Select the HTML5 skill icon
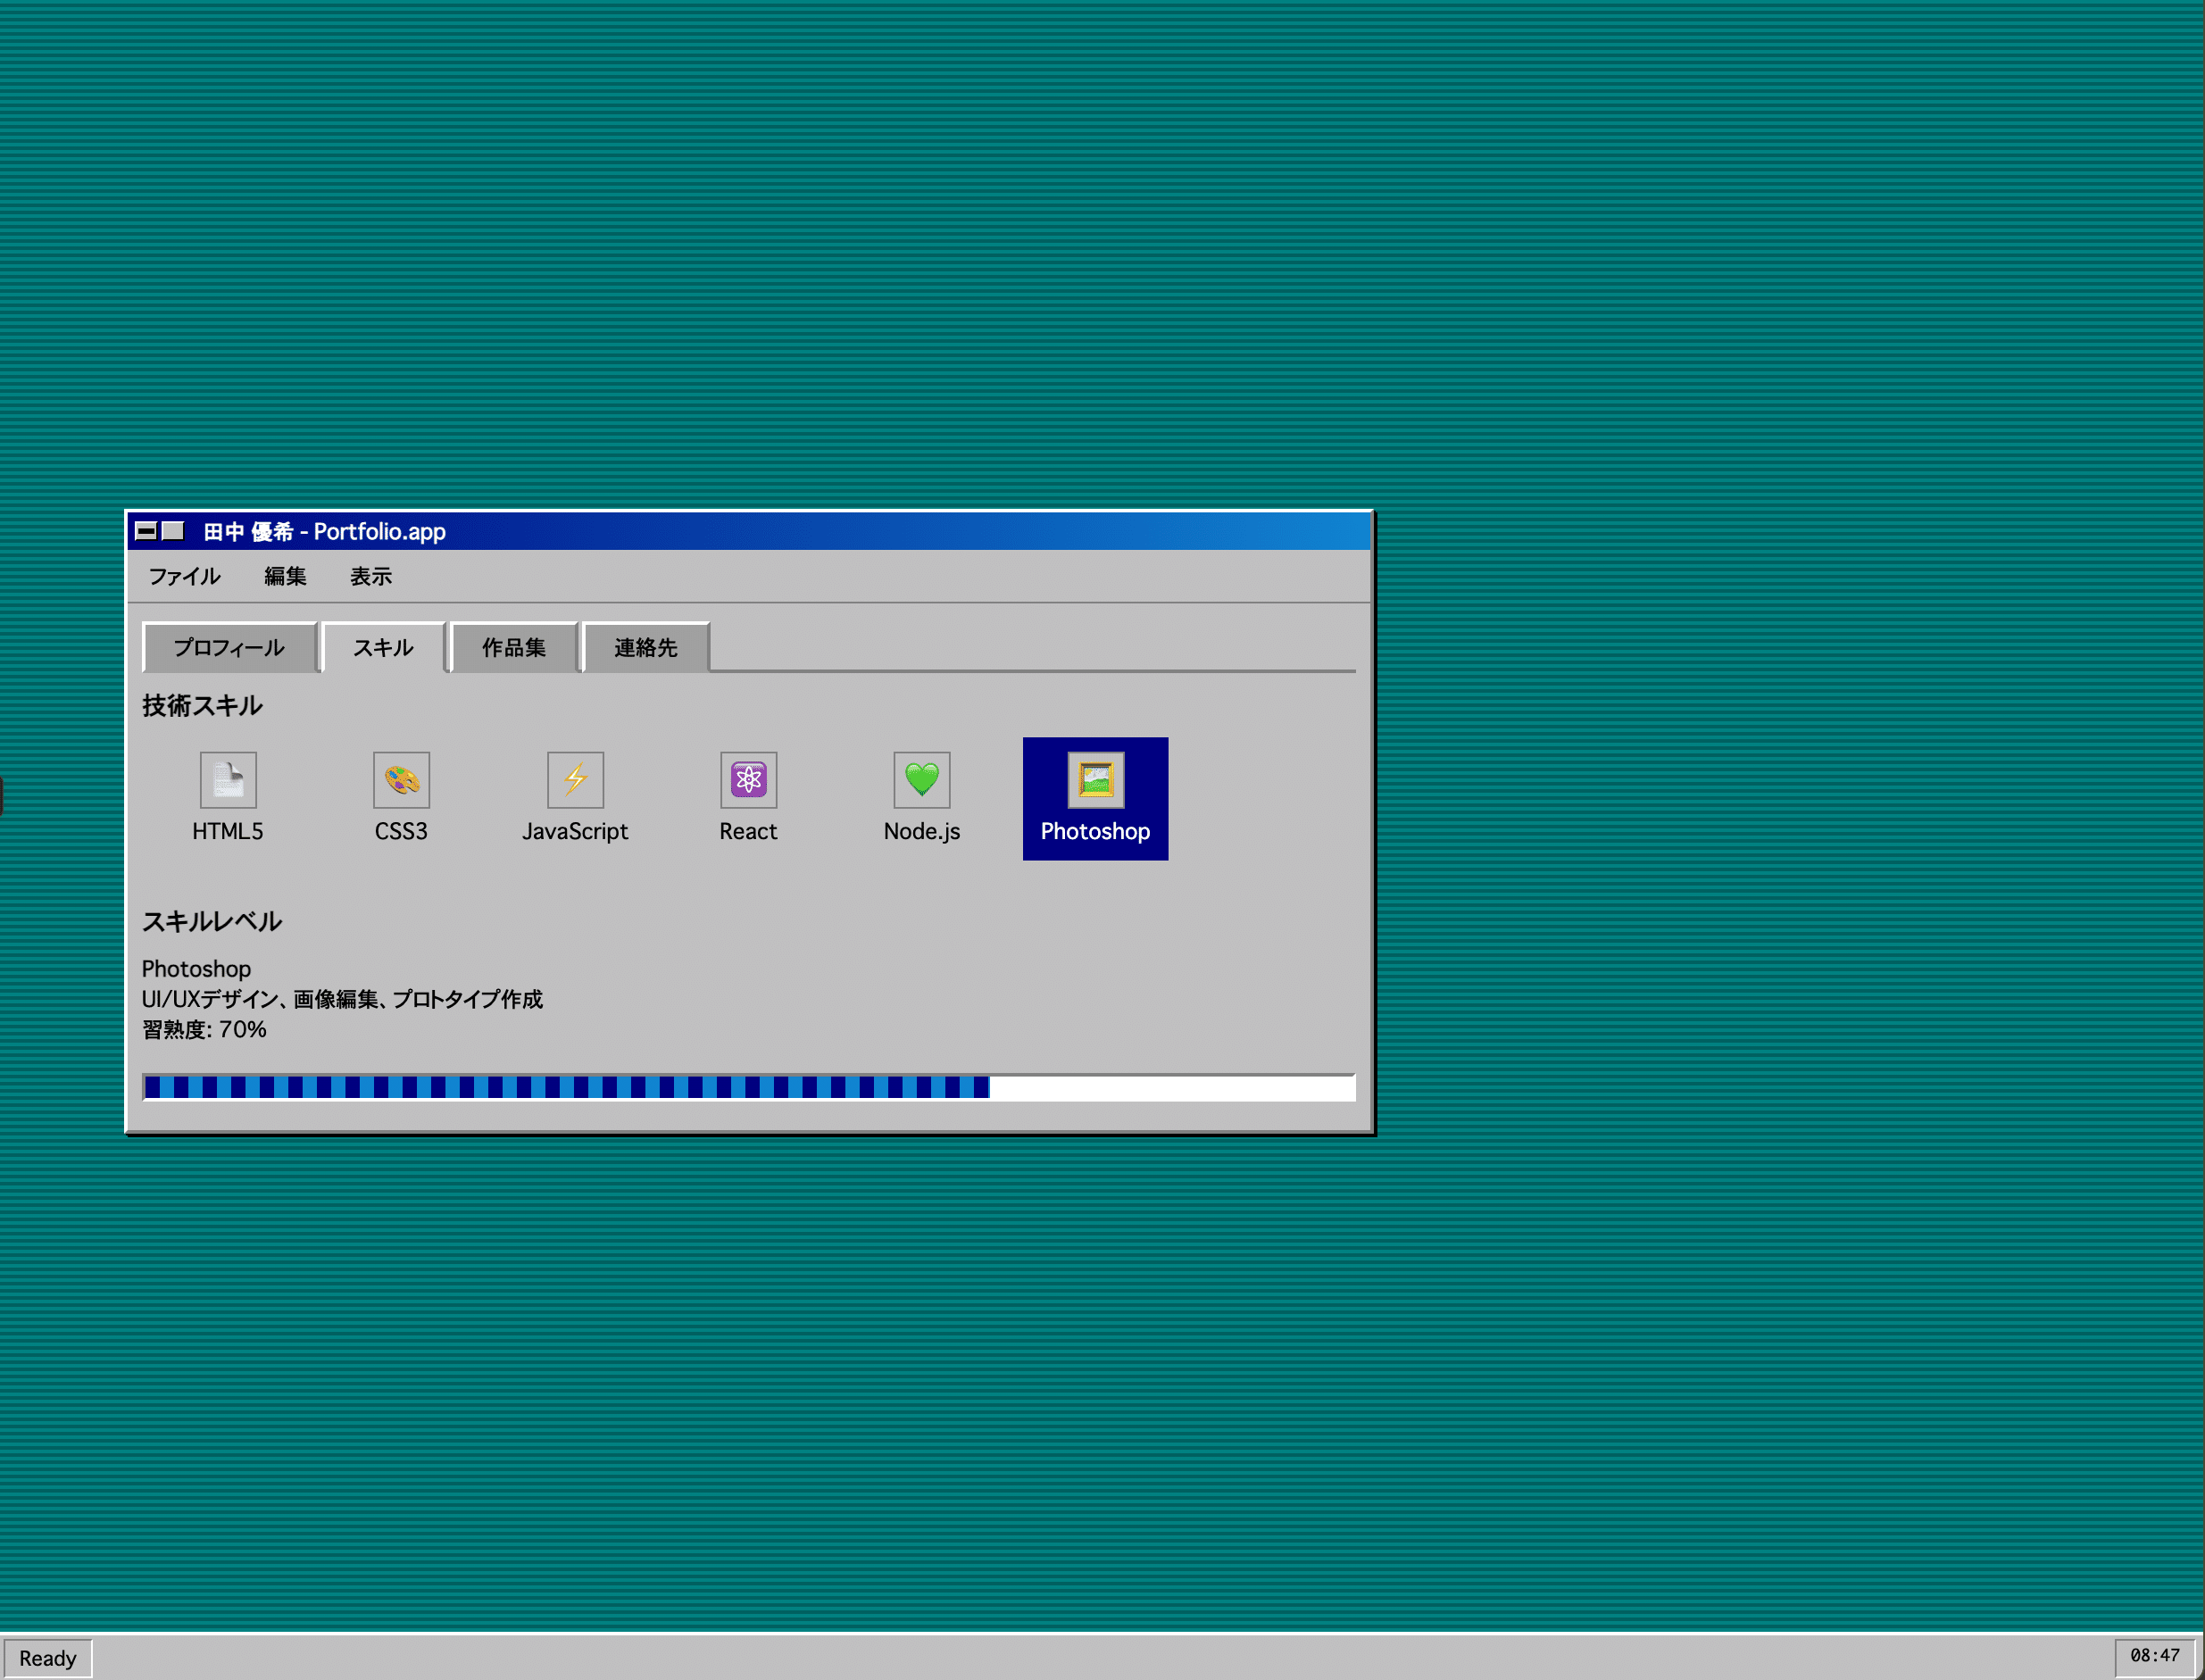The image size is (2205, 1680). (228, 780)
